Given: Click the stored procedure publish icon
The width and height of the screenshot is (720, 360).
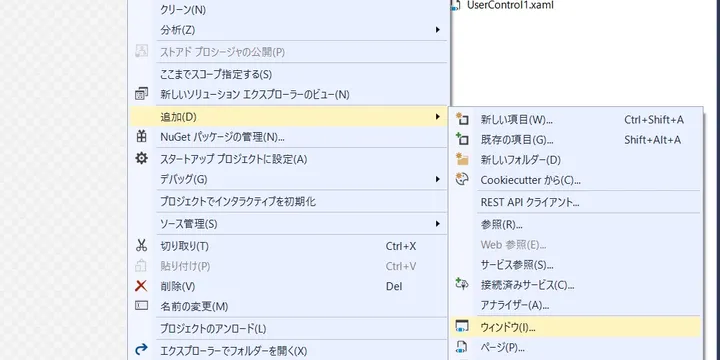Looking at the screenshot, I should click(x=141, y=51).
